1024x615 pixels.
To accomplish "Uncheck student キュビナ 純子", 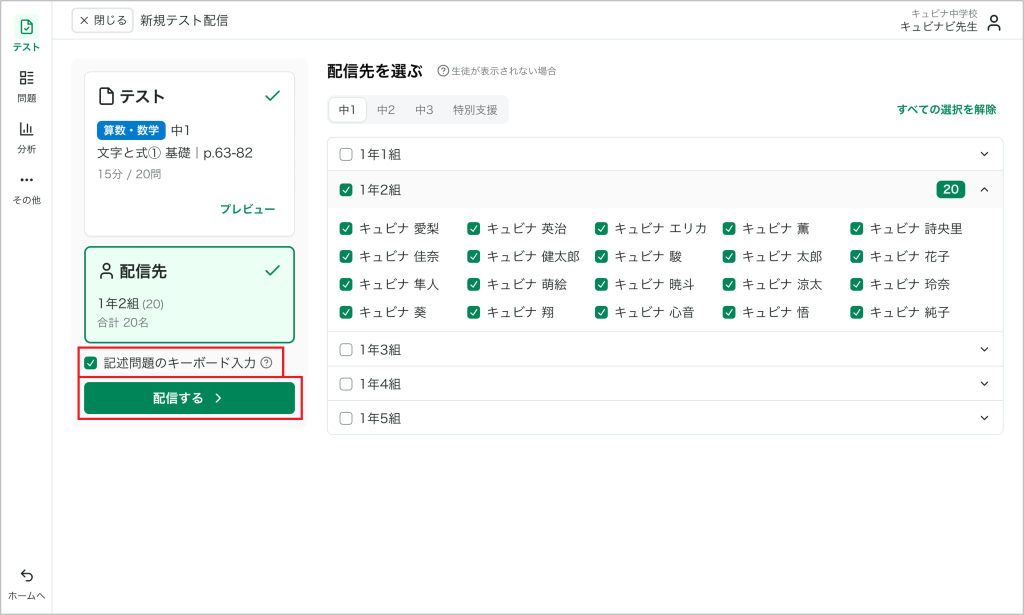I will click(857, 313).
